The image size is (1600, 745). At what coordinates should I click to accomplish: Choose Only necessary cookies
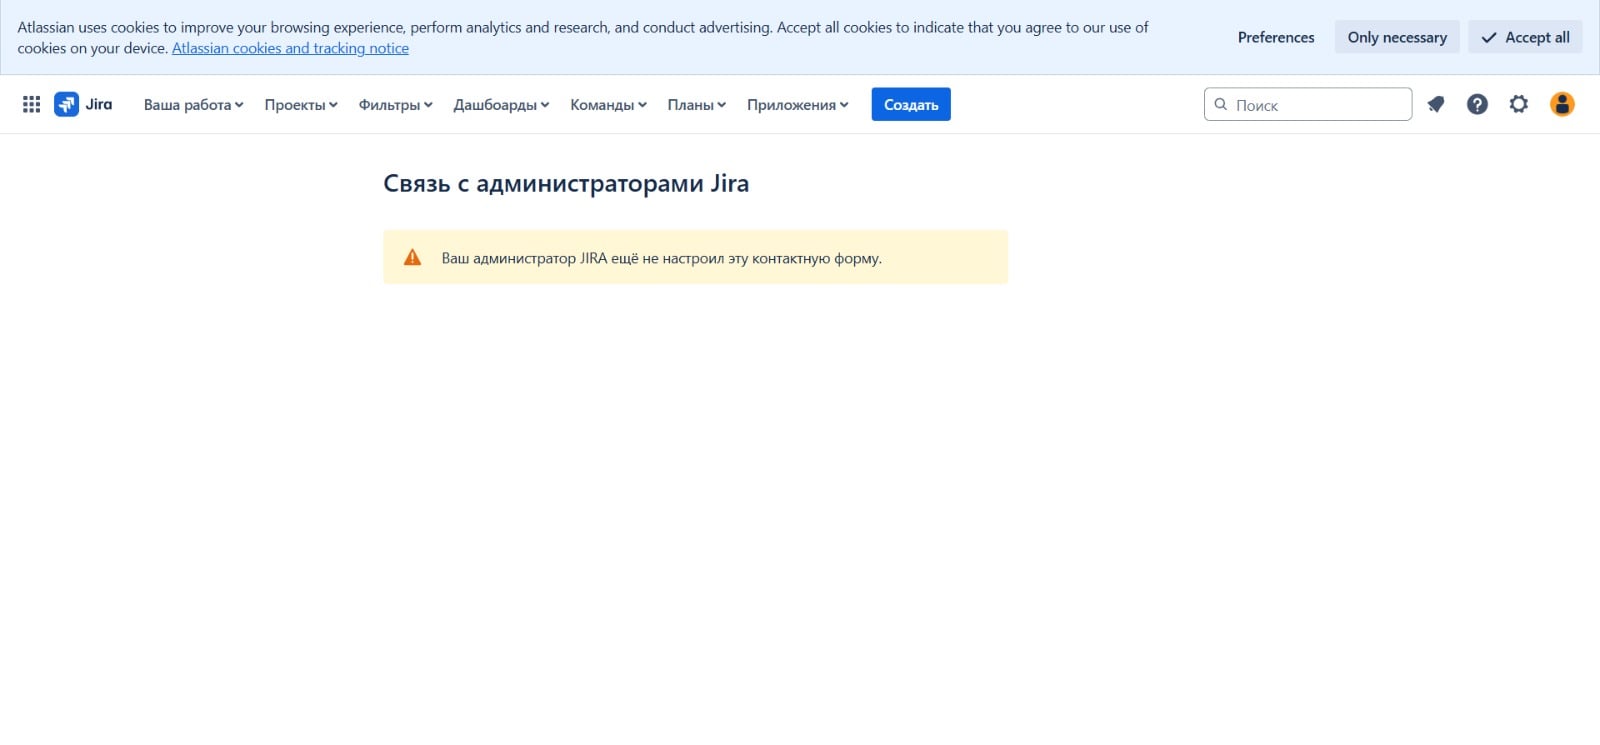[x=1397, y=37]
